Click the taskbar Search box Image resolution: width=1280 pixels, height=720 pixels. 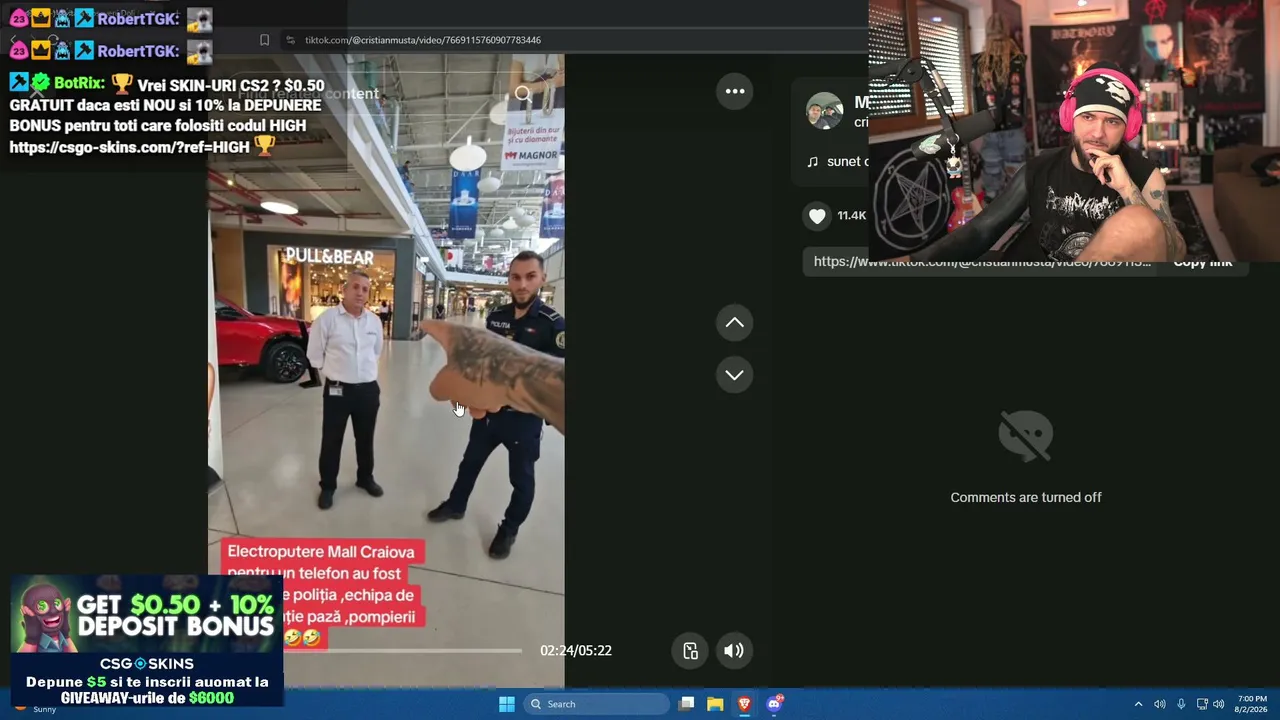597,704
